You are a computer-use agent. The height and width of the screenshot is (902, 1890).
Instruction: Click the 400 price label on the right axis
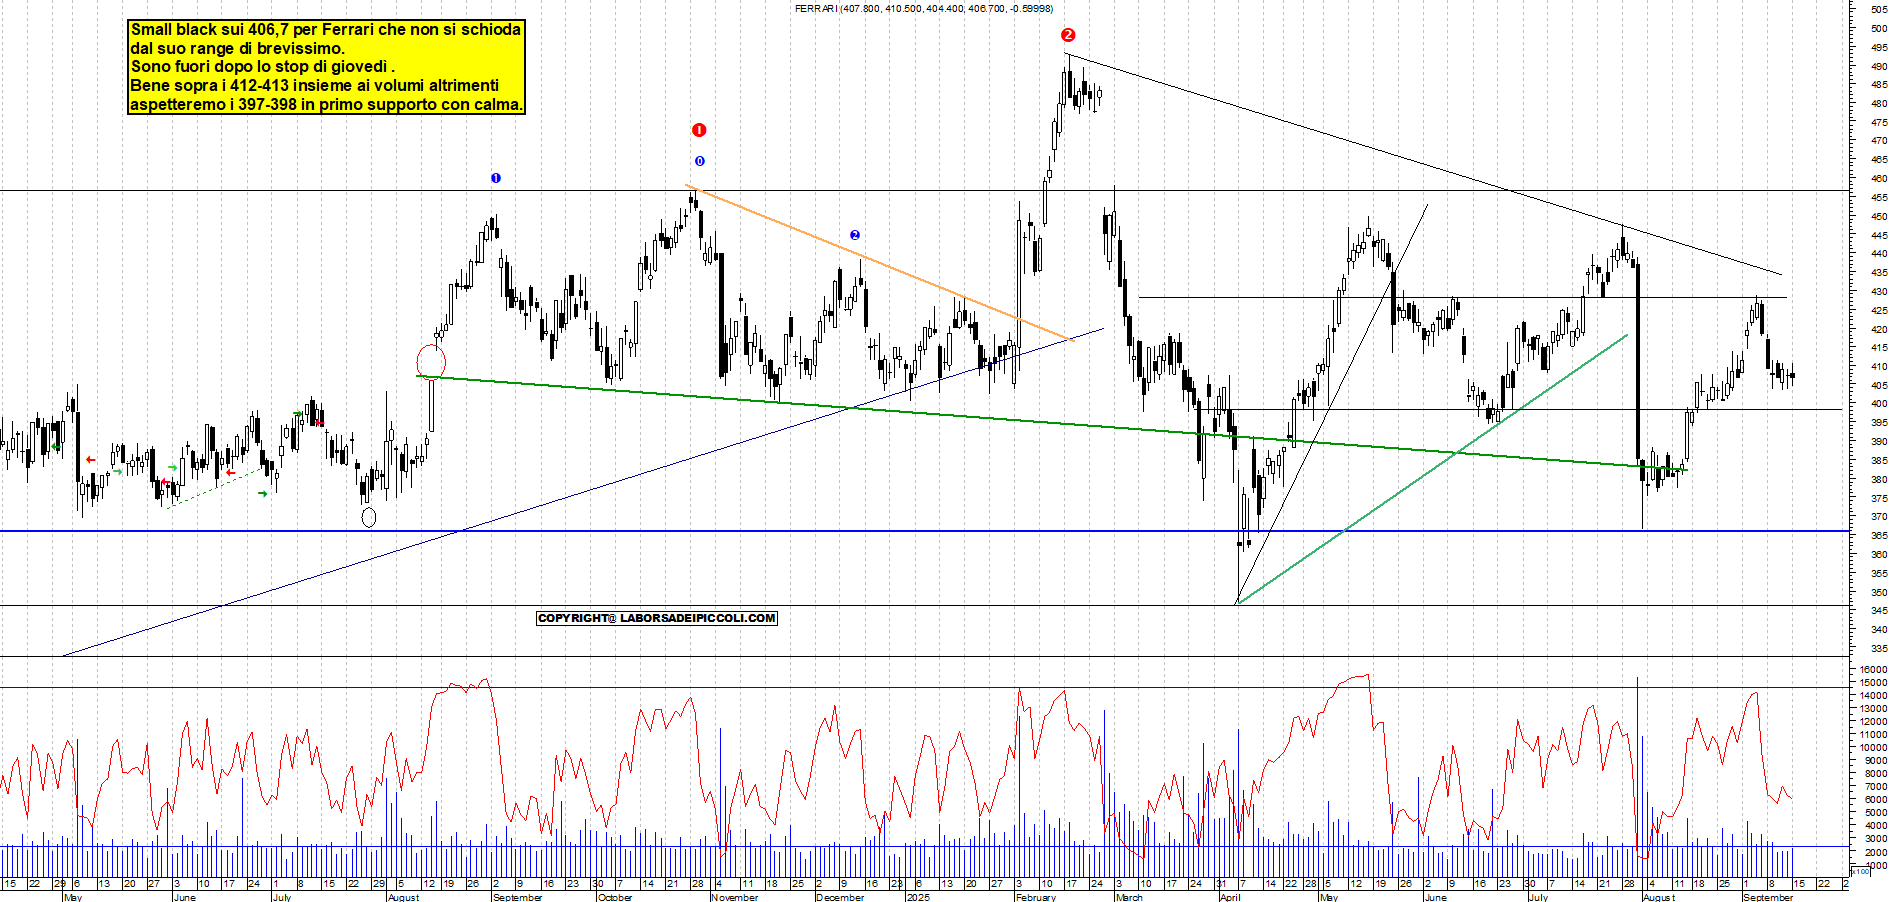(x=1879, y=404)
